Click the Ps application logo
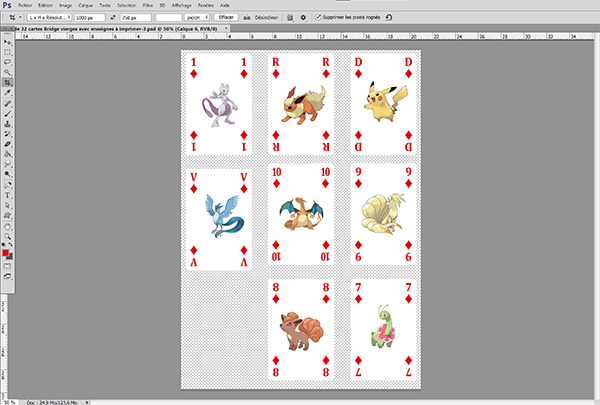The height and width of the screenshot is (405, 600). [x=7, y=5]
